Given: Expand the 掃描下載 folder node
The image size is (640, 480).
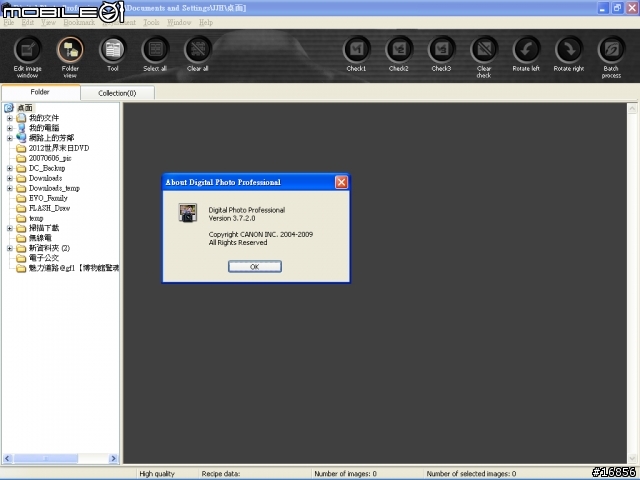Looking at the screenshot, I should (10, 228).
